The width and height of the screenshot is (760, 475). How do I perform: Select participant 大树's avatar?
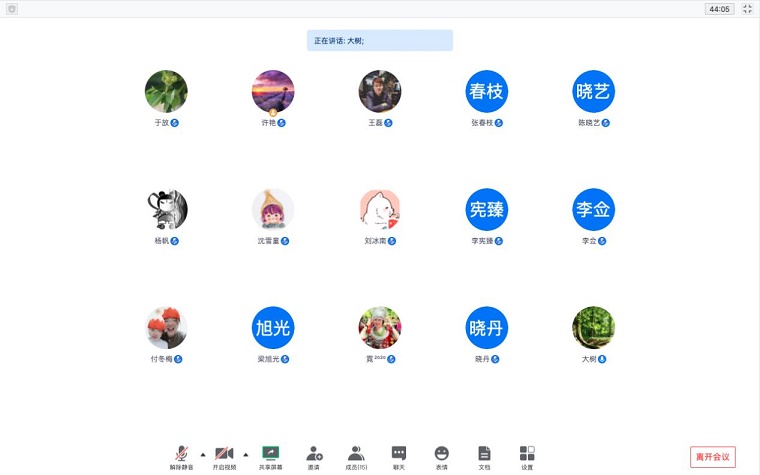click(594, 328)
